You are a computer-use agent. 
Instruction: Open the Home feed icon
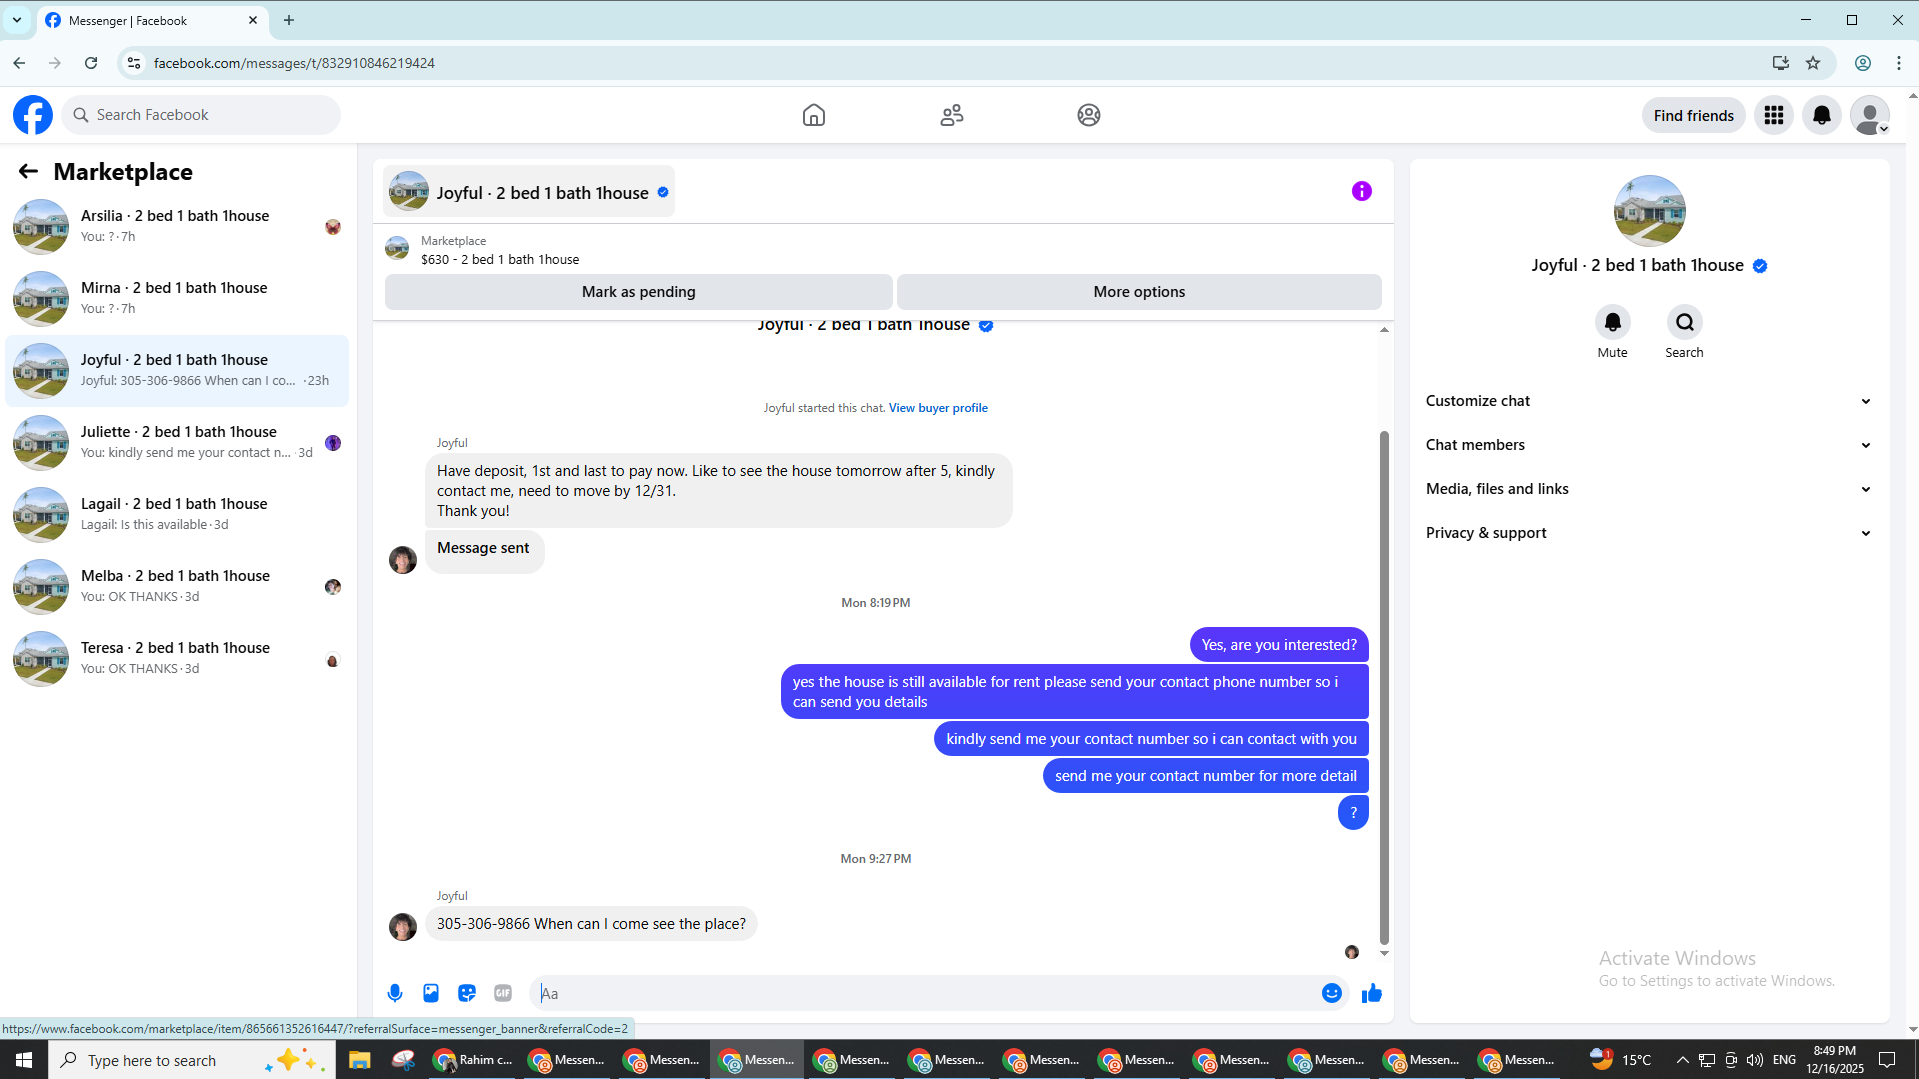(x=814, y=115)
